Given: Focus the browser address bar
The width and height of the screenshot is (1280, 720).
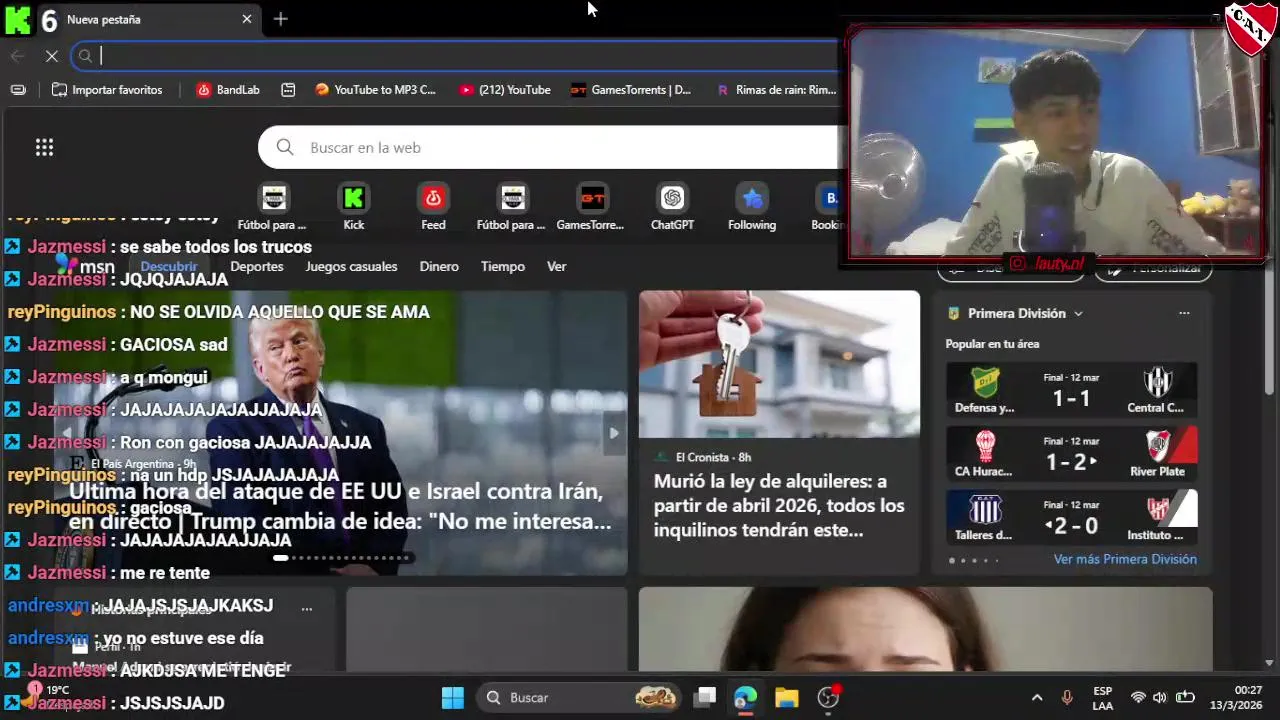Looking at the screenshot, I should click(455, 56).
